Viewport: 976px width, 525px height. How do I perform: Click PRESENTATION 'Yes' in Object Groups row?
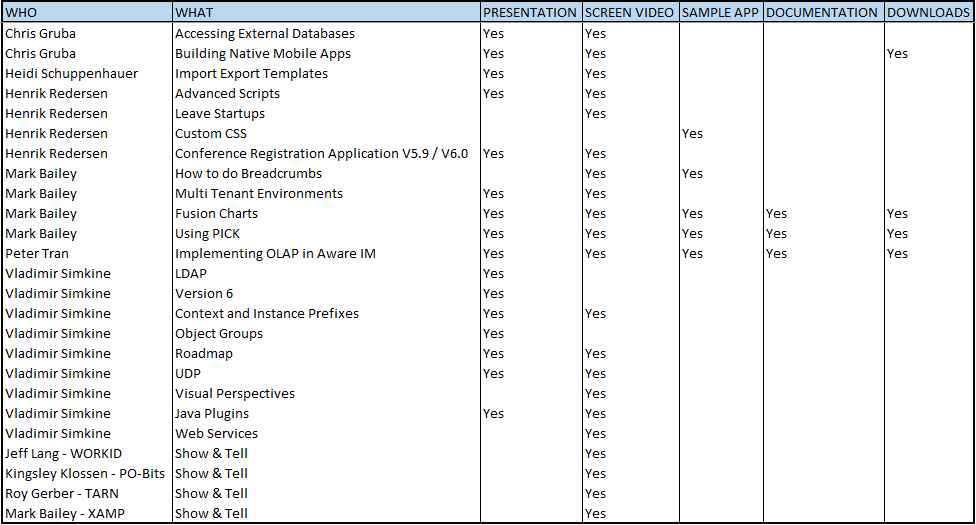click(494, 333)
